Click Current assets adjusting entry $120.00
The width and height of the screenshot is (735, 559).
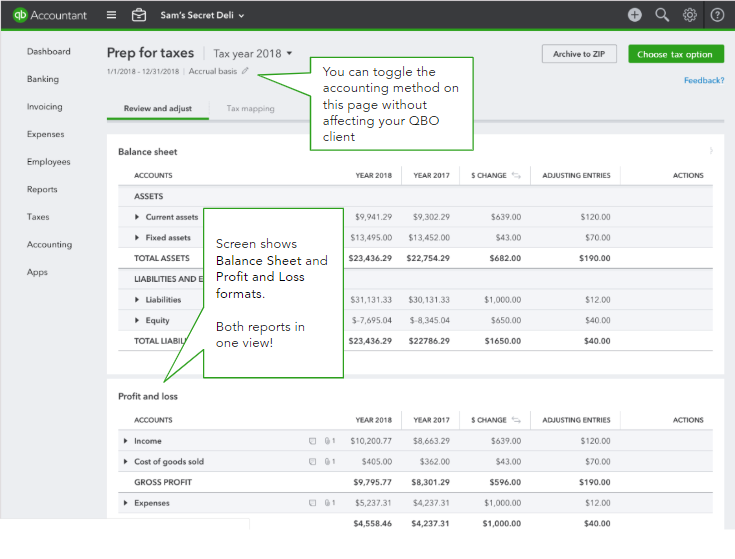coord(595,217)
